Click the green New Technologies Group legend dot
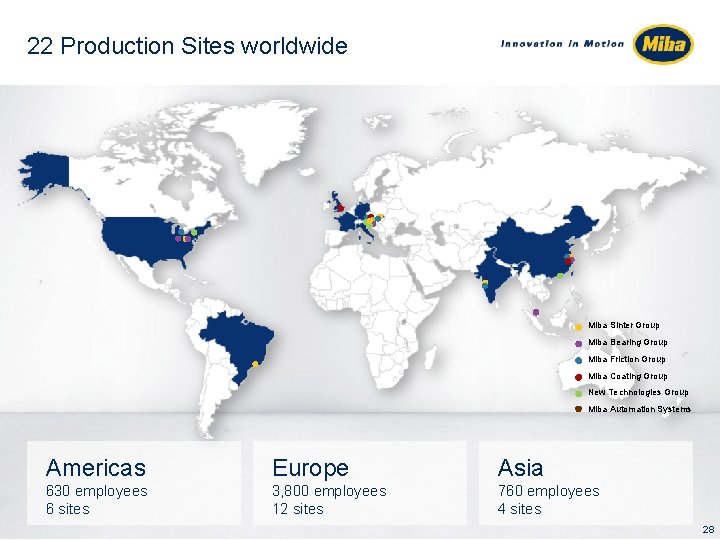720x540 pixels. 579,393
